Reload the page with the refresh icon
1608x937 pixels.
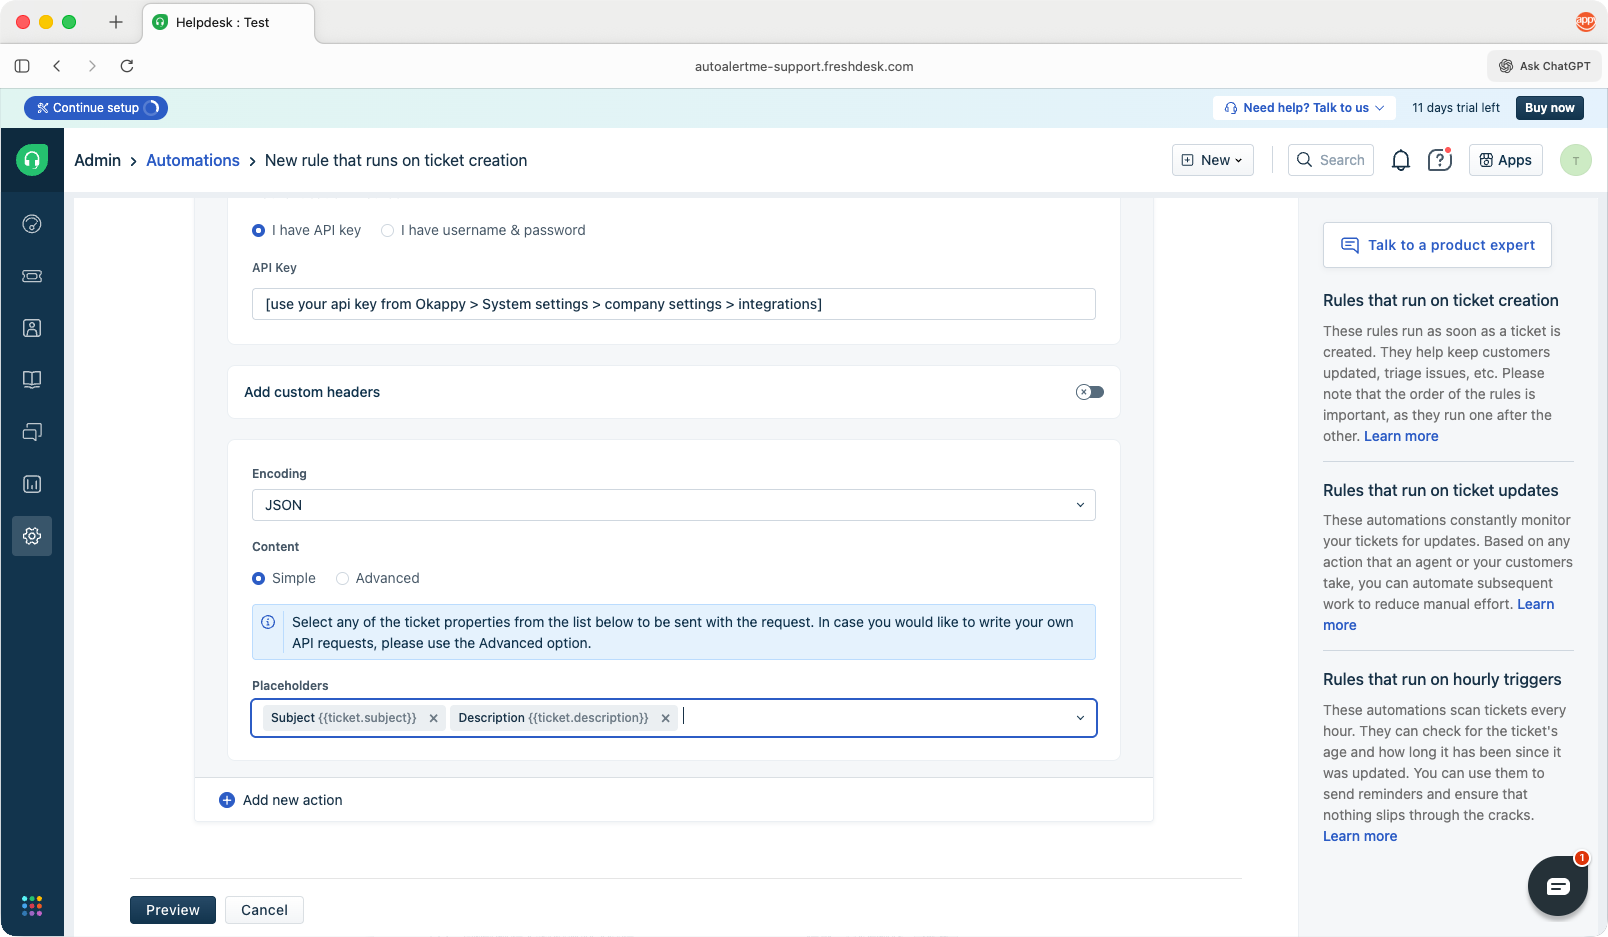tap(127, 66)
